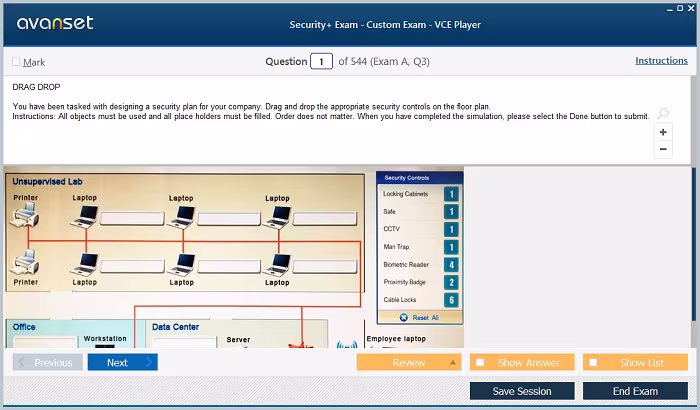This screenshot has height=410, width=700.
Task: Click the bottom-middle Laptop icon
Action: 181,265
